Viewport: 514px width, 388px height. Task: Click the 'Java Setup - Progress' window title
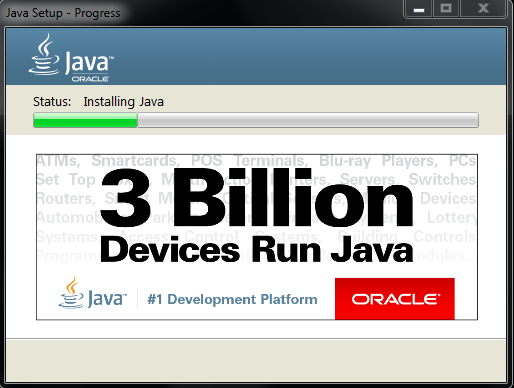[x=63, y=13]
